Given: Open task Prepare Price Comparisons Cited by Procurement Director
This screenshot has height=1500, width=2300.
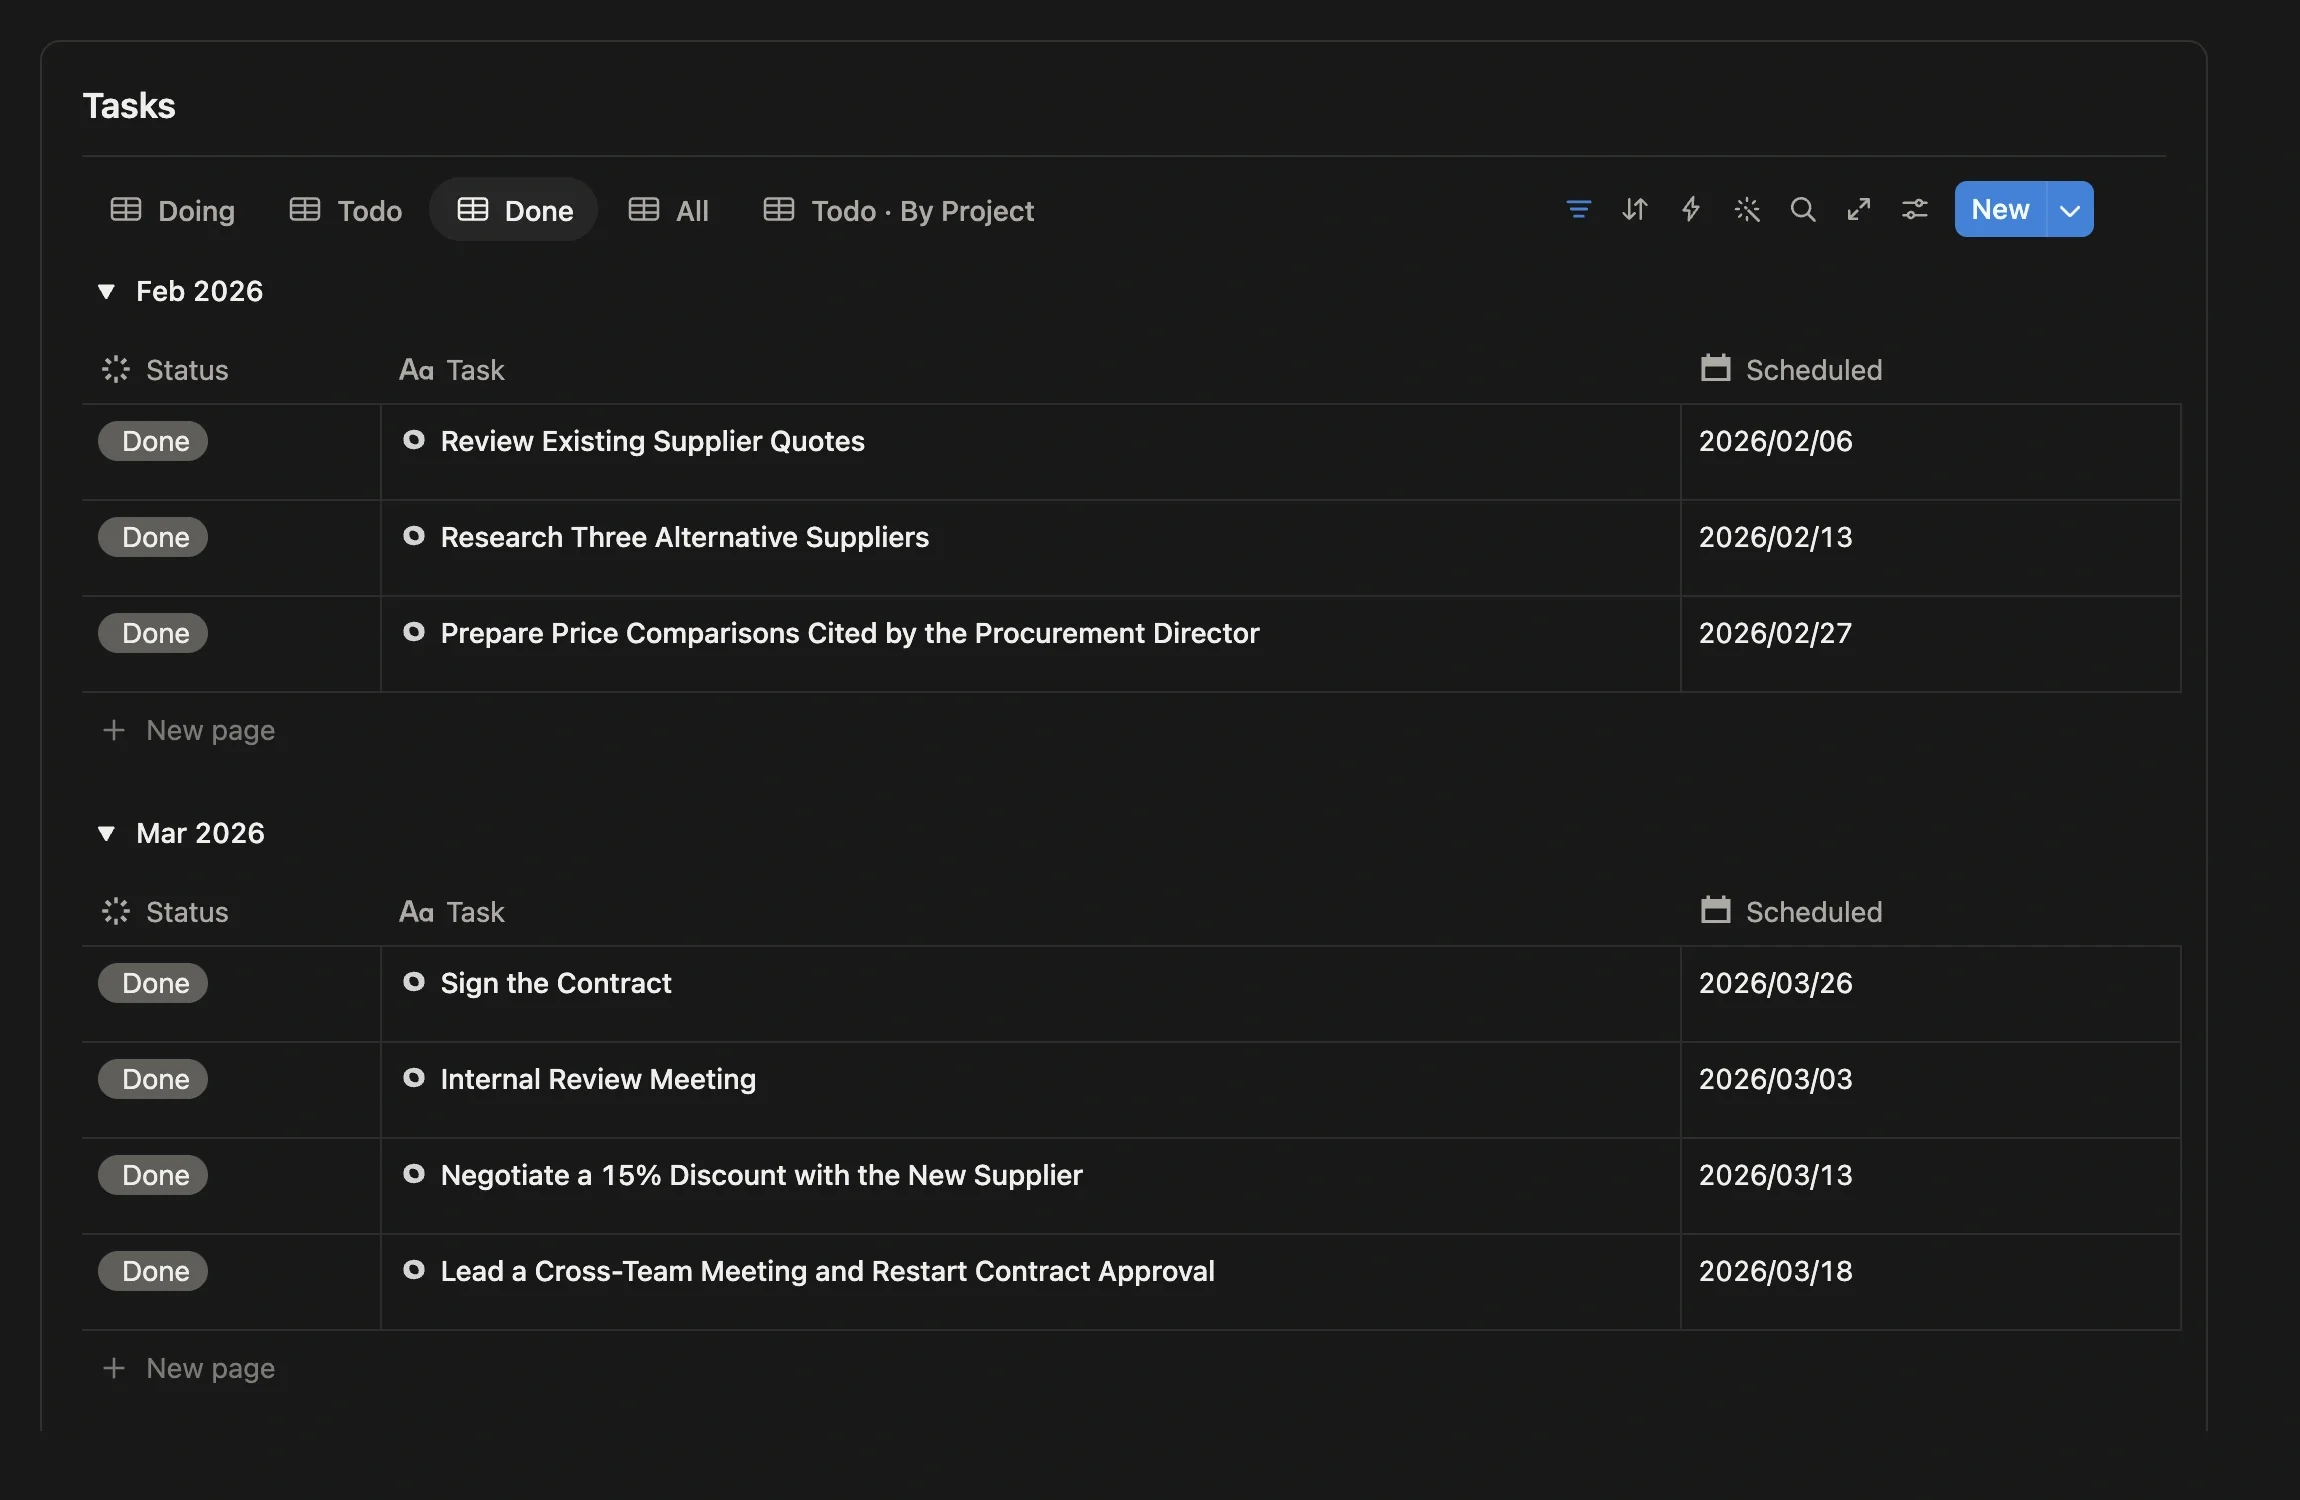Looking at the screenshot, I should click(850, 633).
